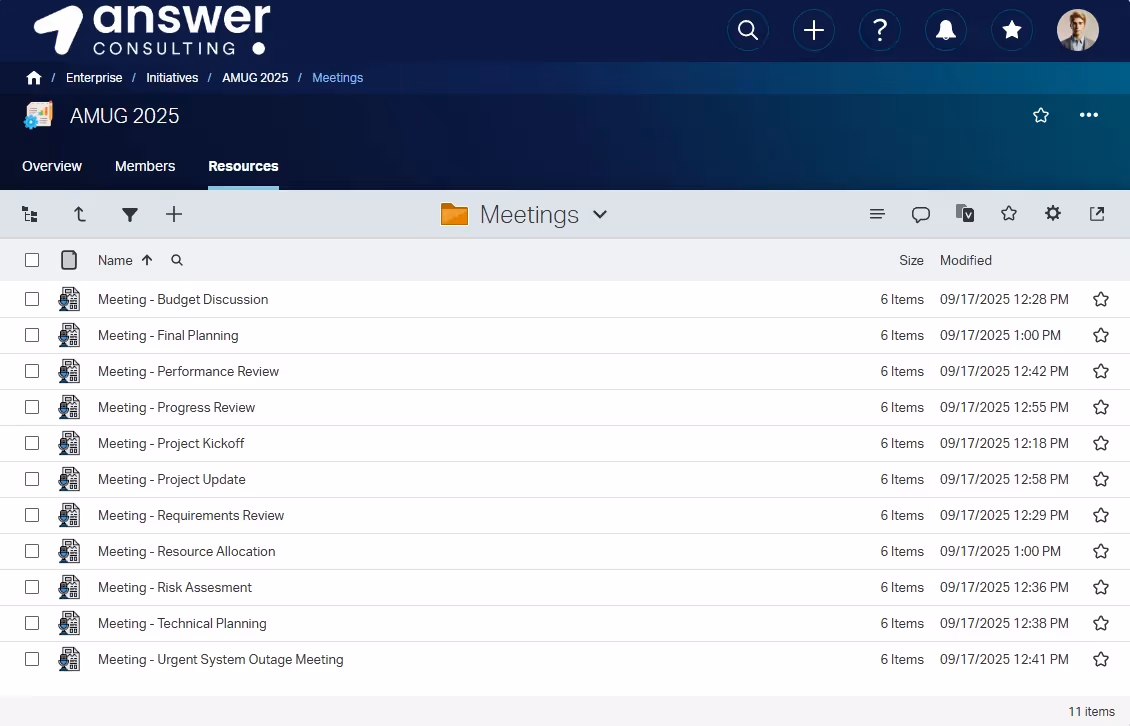
Task: Sort by Name column ascending arrow
Action: [x=147, y=260]
